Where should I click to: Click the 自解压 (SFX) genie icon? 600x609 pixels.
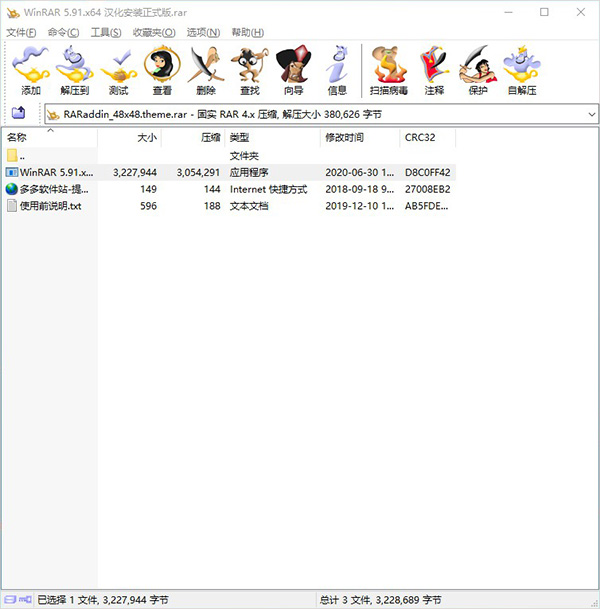click(x=522, y=64)
